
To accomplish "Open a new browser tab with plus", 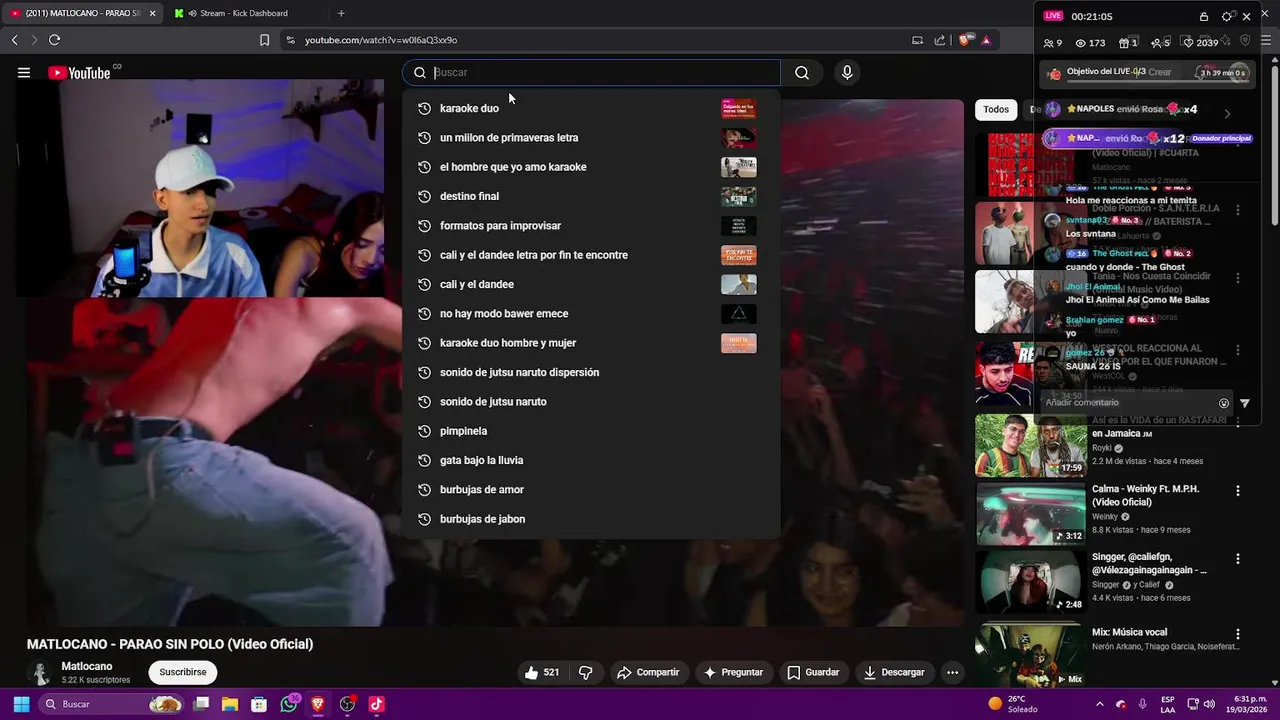I will (341, 13).
